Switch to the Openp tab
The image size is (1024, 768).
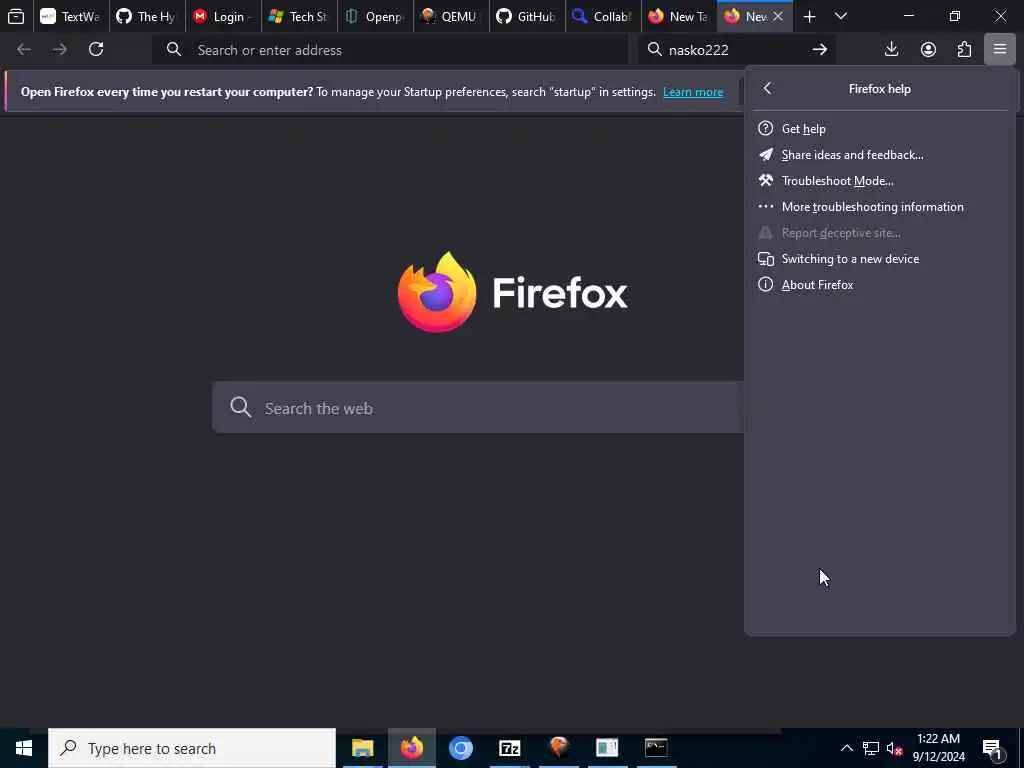pos(375,16)
